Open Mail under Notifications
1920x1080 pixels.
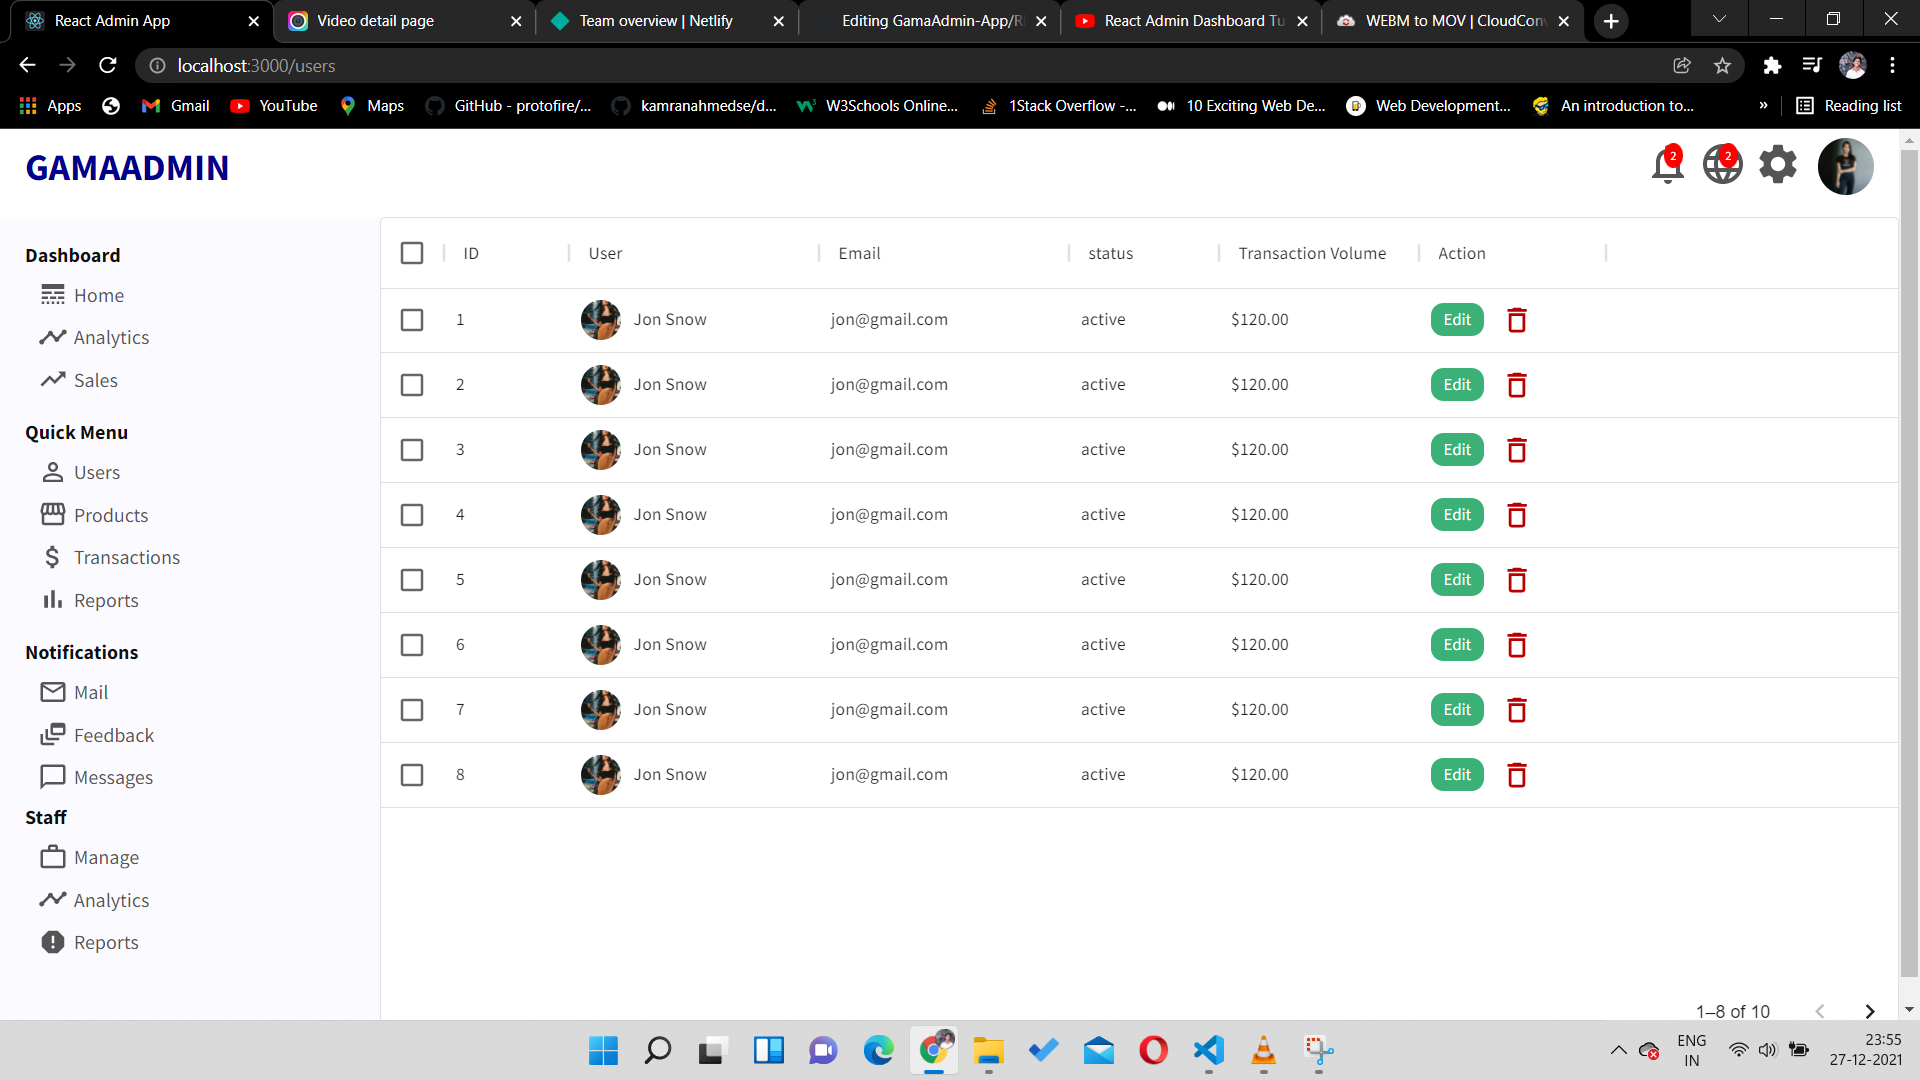coord(90,691)
